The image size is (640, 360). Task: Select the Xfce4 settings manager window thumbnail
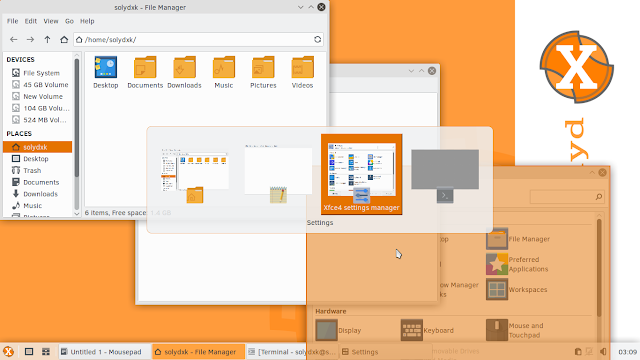tap(362, 174)
